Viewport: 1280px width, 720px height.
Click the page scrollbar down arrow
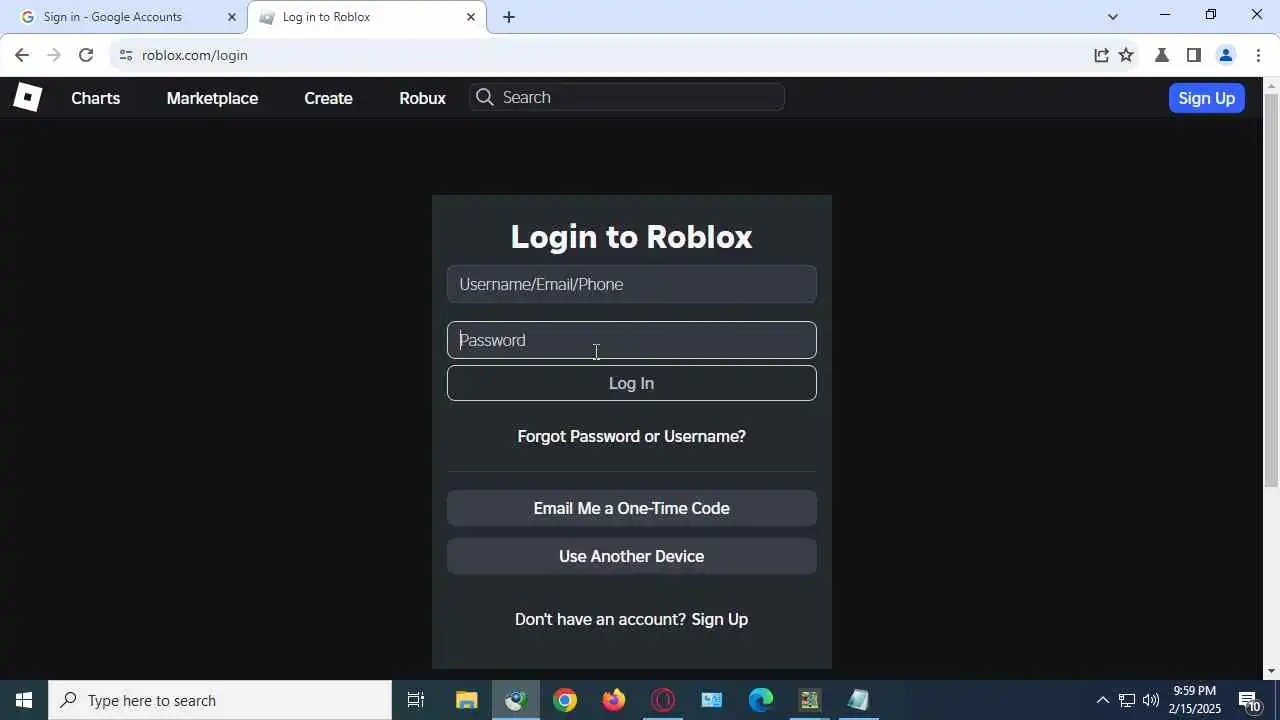tap(1272, 672)
